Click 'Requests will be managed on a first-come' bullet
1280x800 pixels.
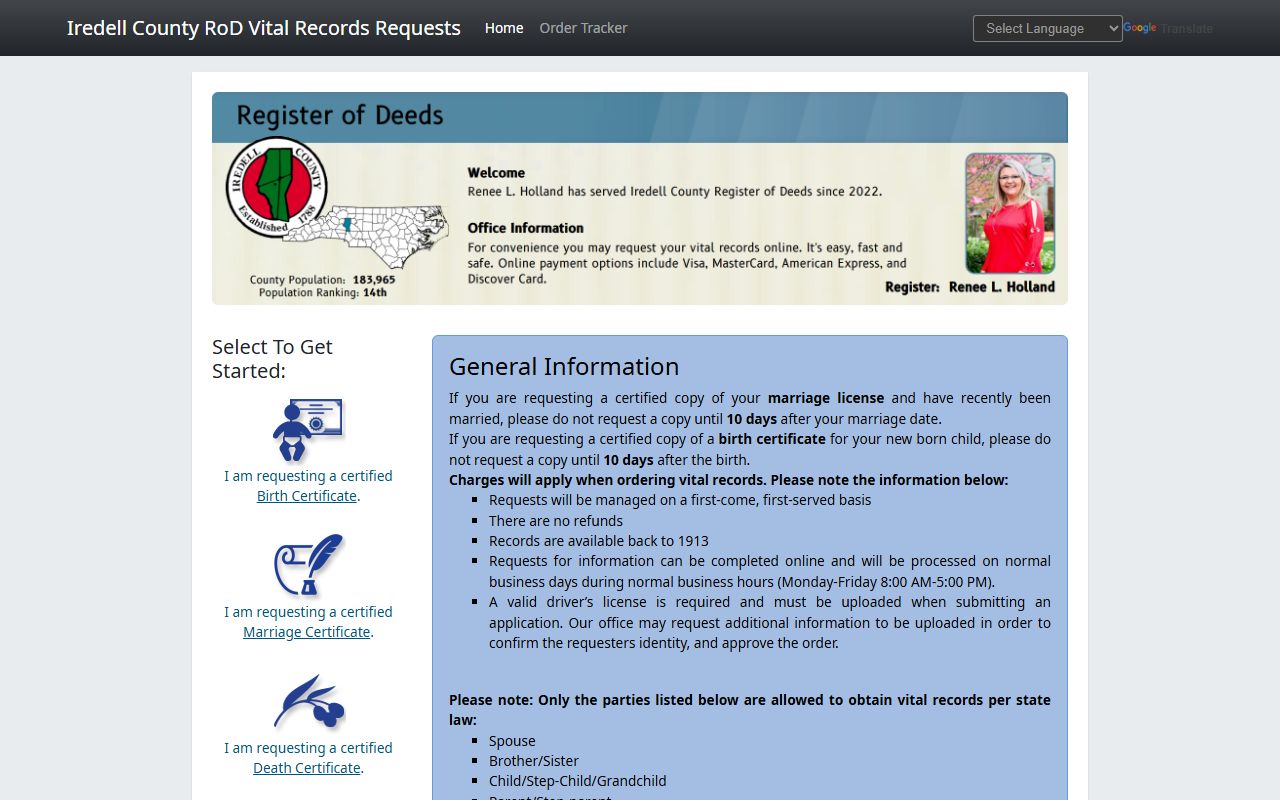pyautogui.click(x=680, y=500)
